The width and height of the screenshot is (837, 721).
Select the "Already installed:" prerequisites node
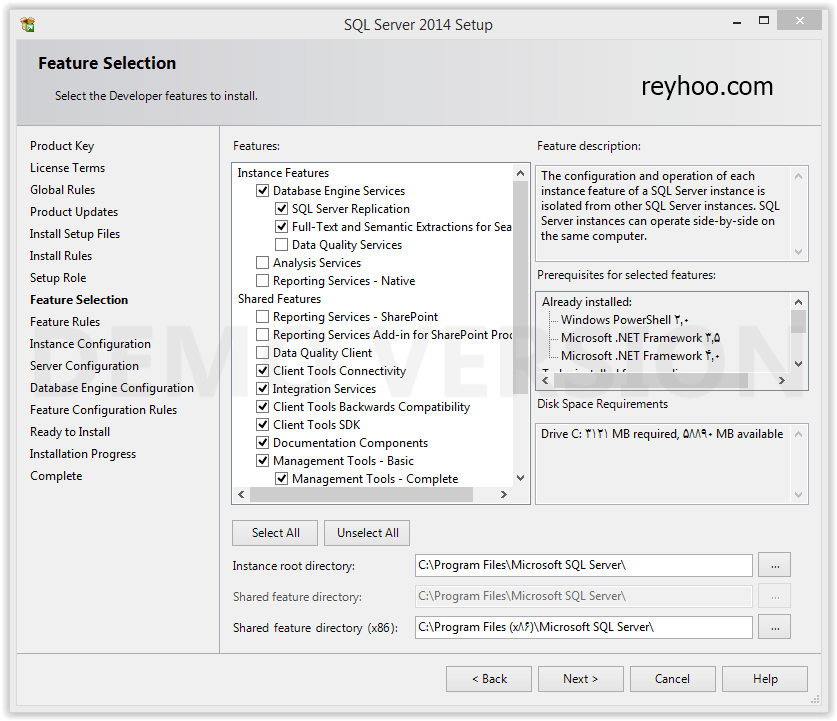tap(587, 302)
